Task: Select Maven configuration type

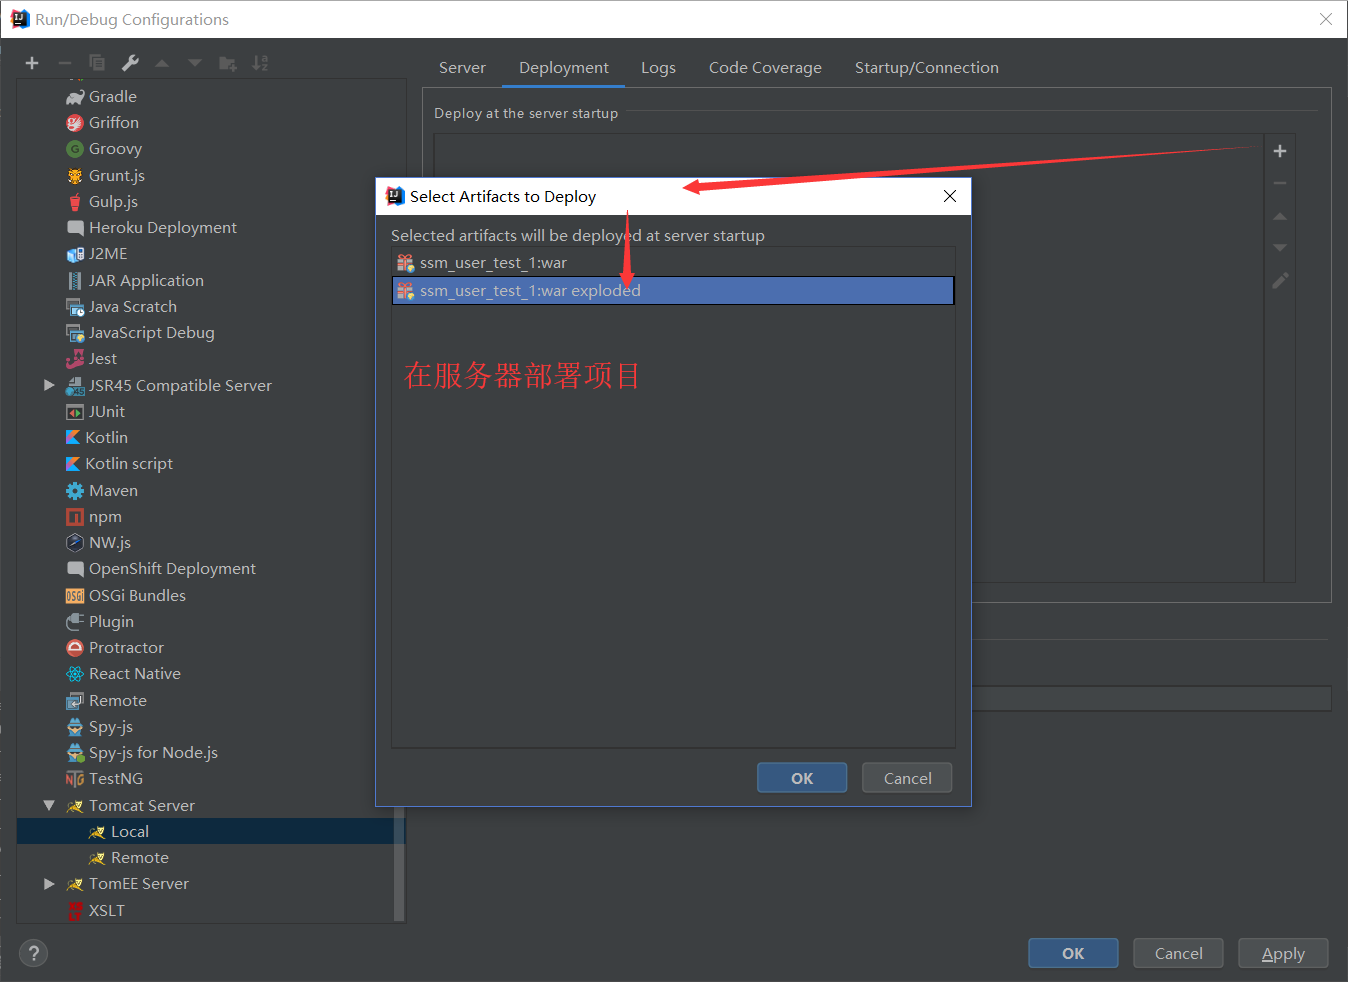Action: point(101,490)
